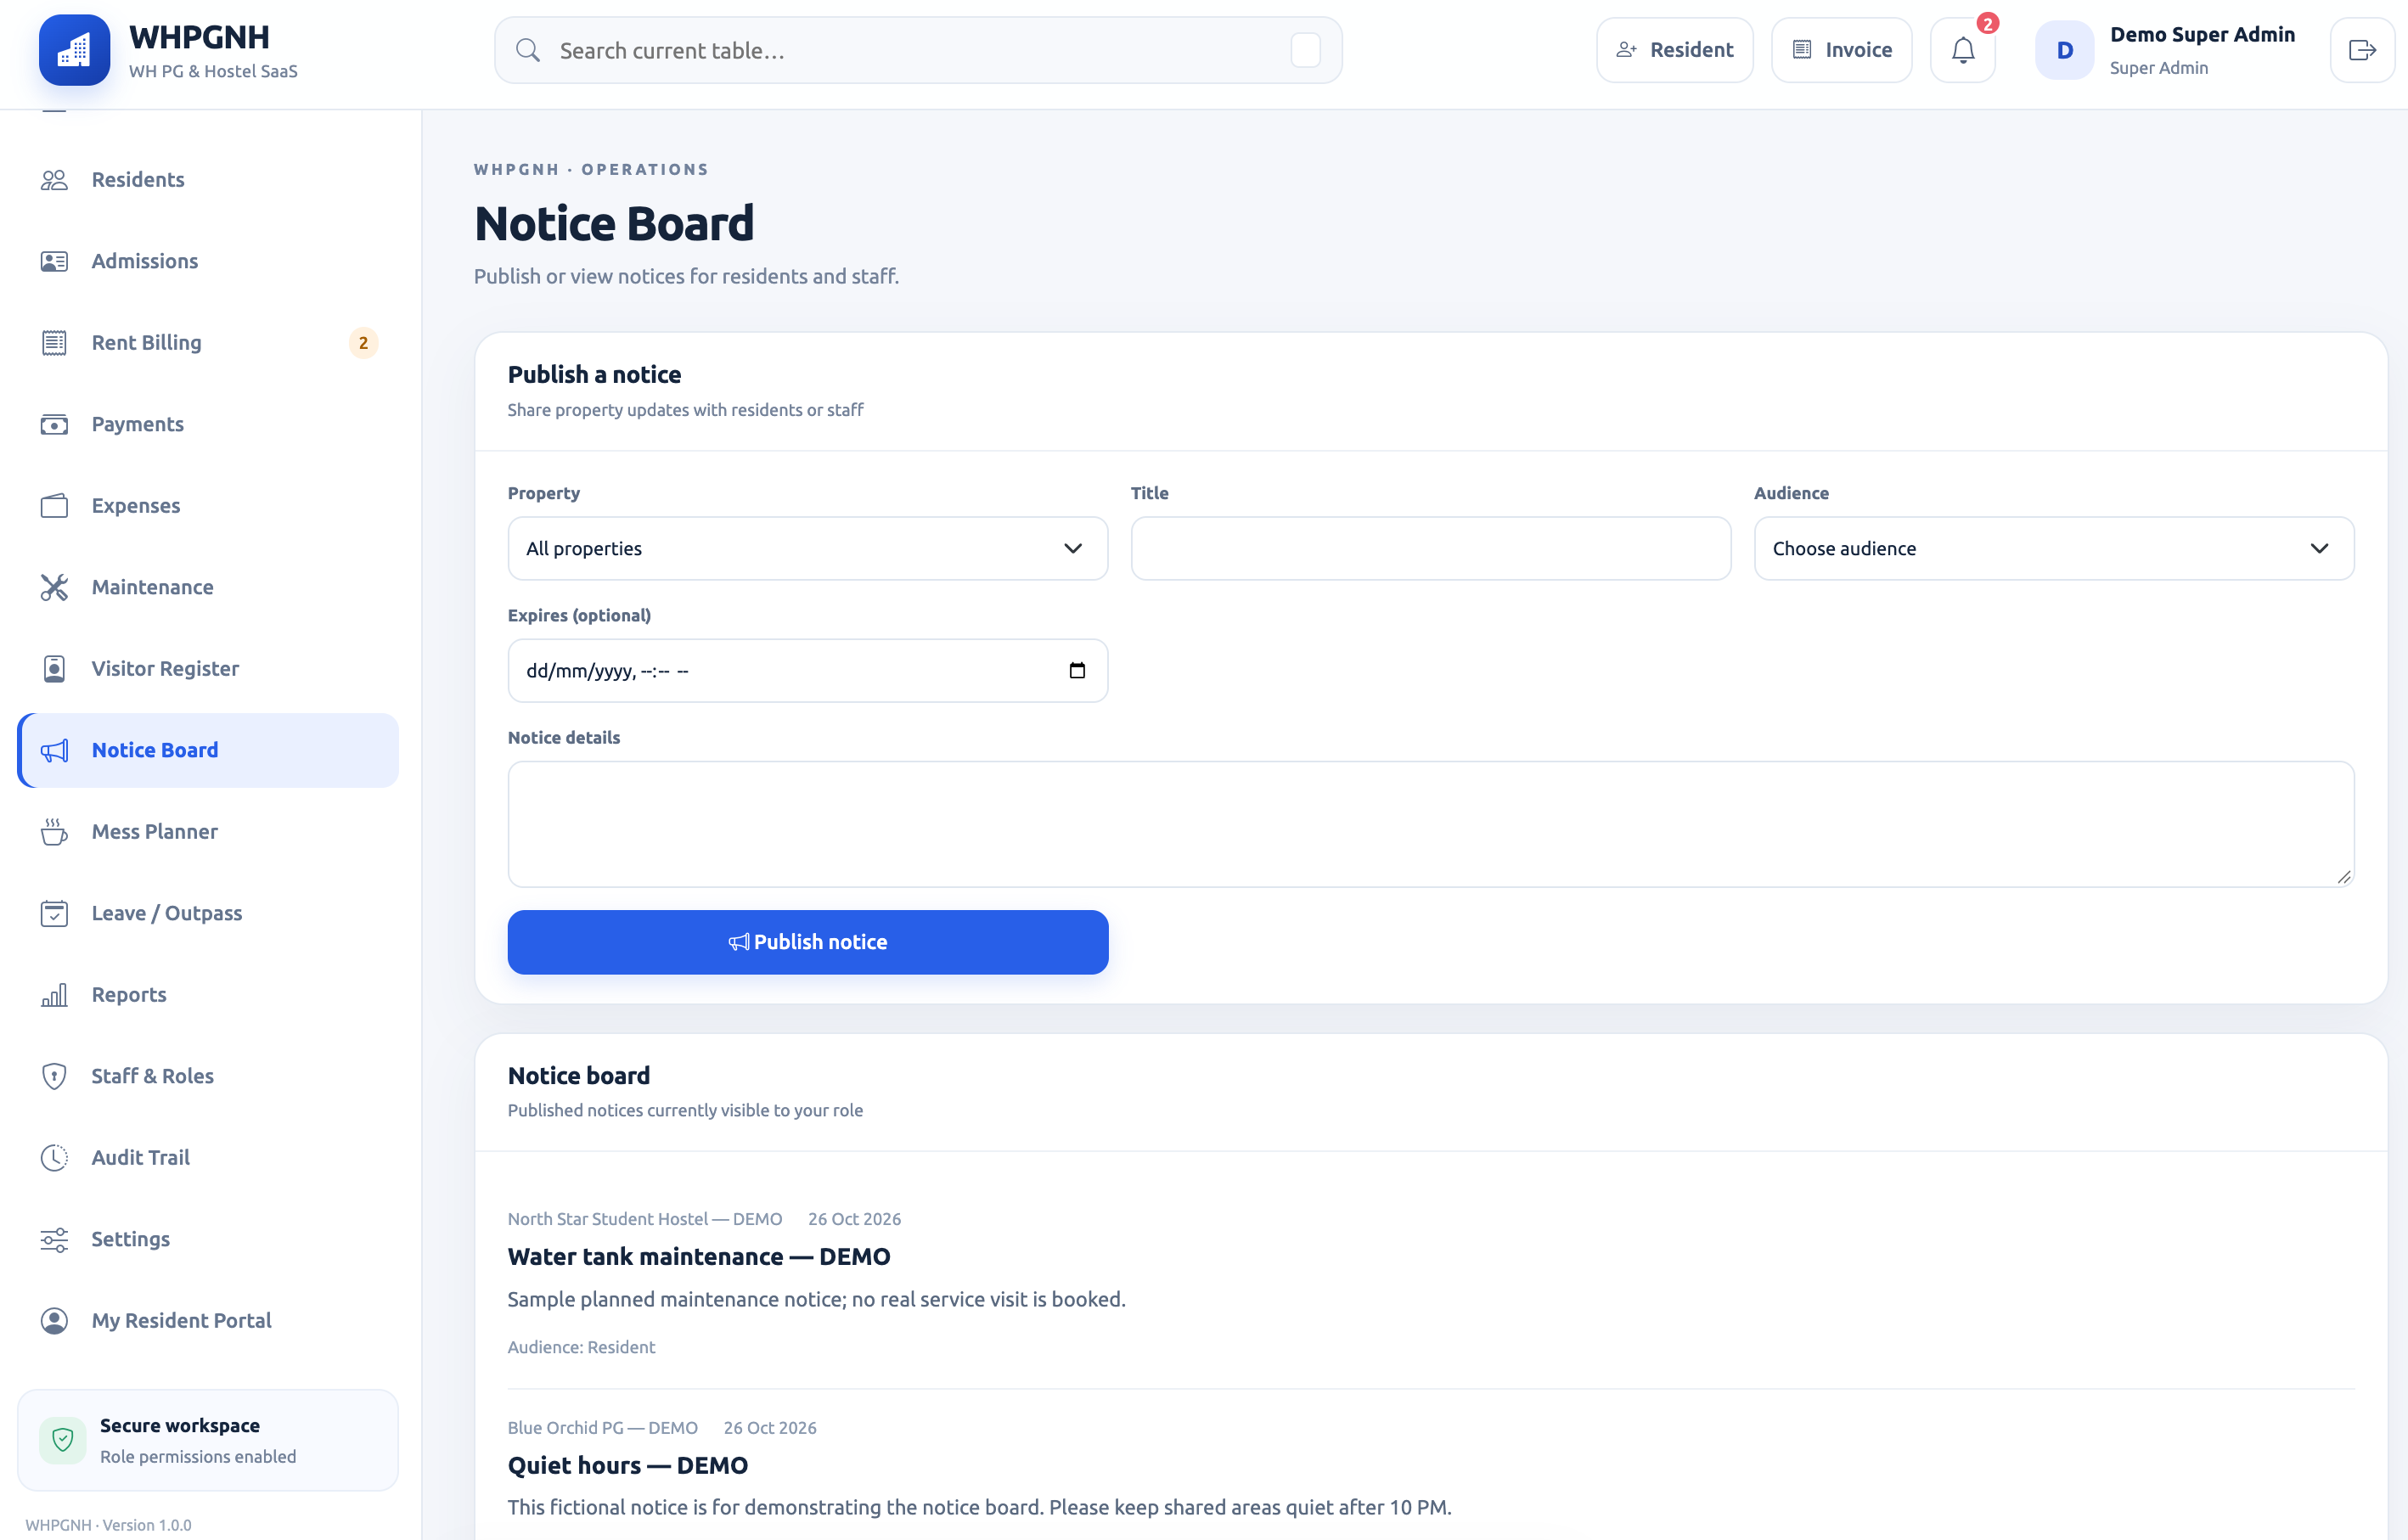This screenshot has width=2408, height=1540.
Task: Open the notifications bell icon
Action: (x=1962, y=50)
